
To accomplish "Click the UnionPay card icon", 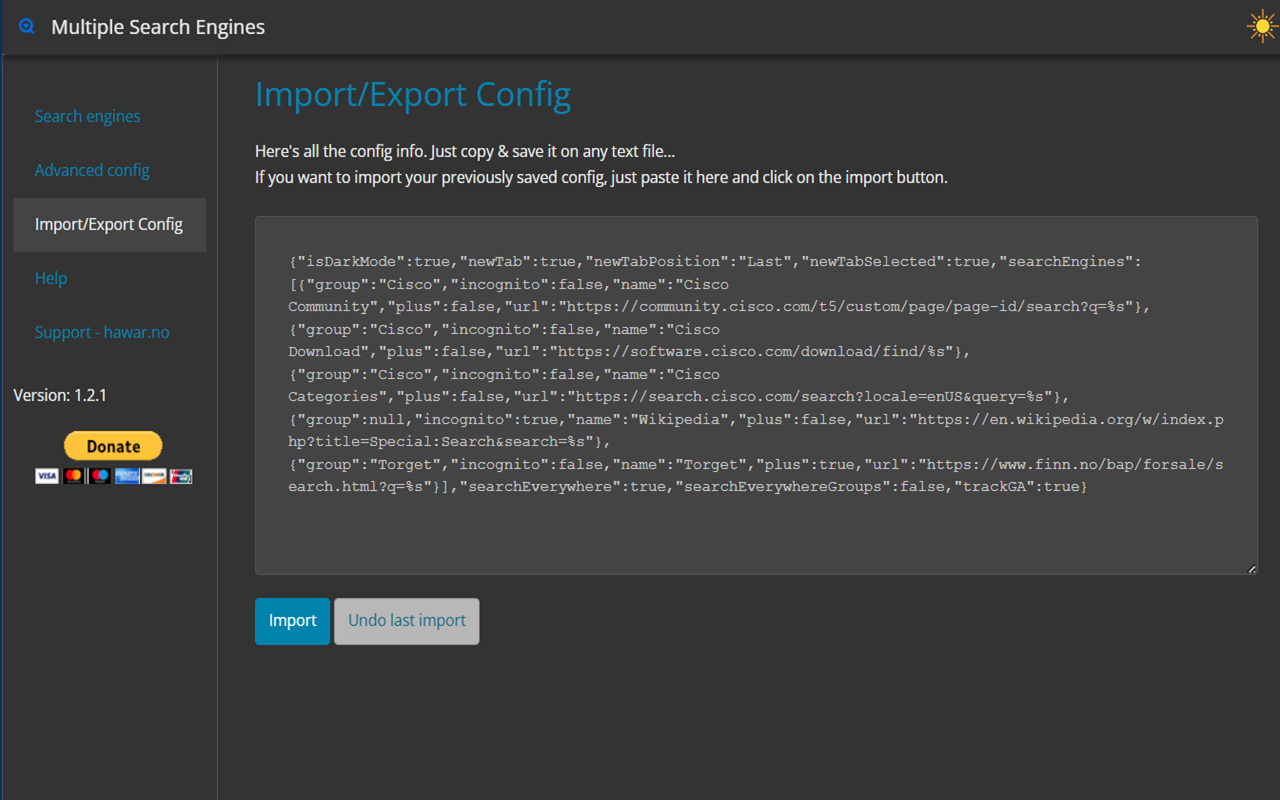I will pyautogui.click(x=180, y=476).
